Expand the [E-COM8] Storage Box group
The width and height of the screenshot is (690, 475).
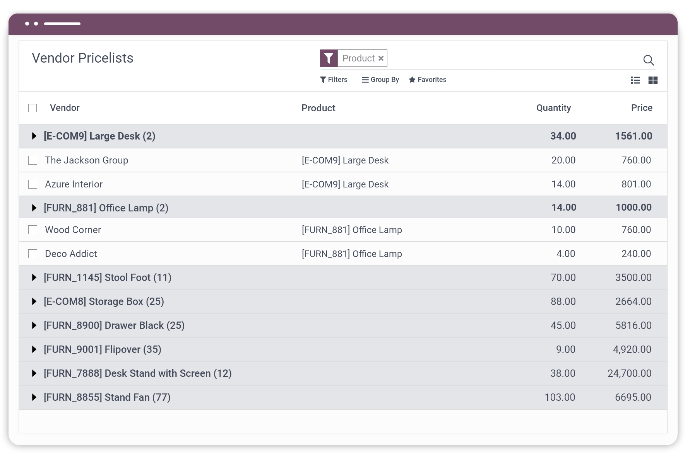[34, 302]
